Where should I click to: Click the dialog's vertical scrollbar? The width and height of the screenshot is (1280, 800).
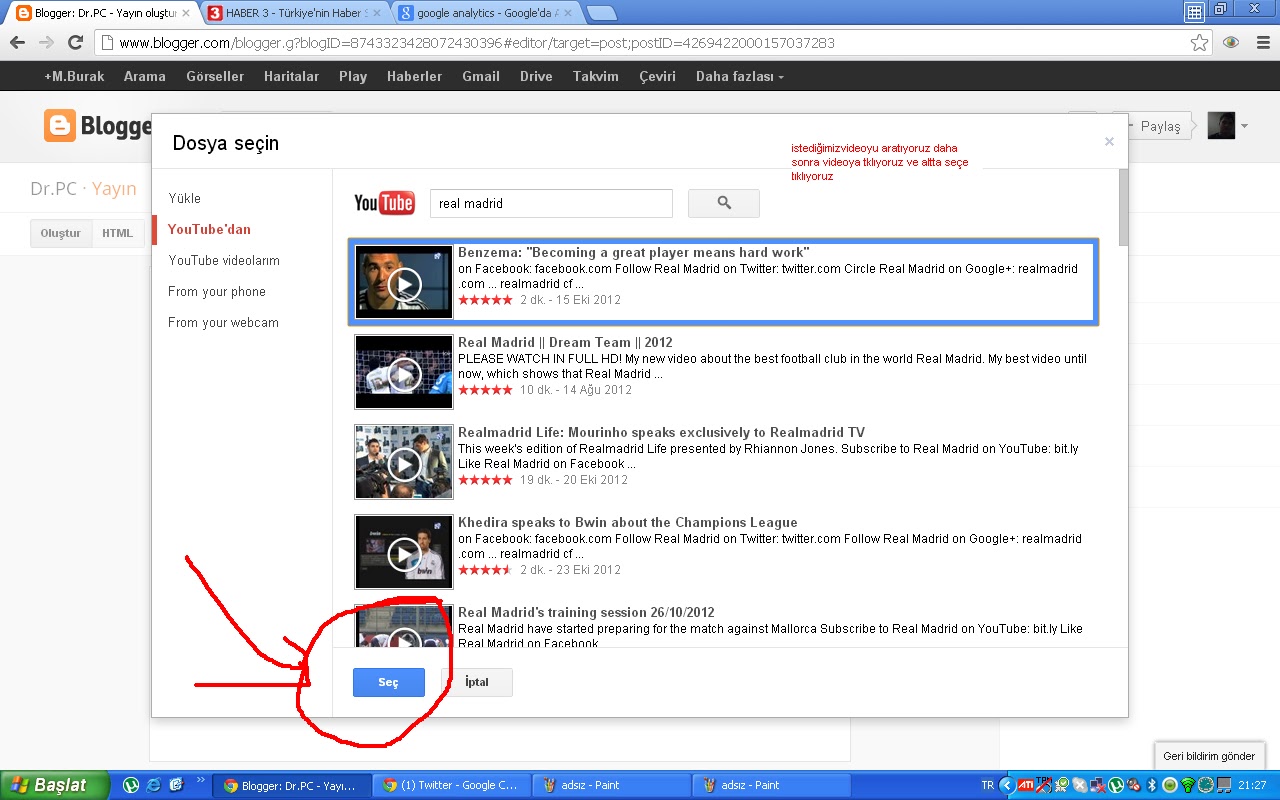point(1123,208)
